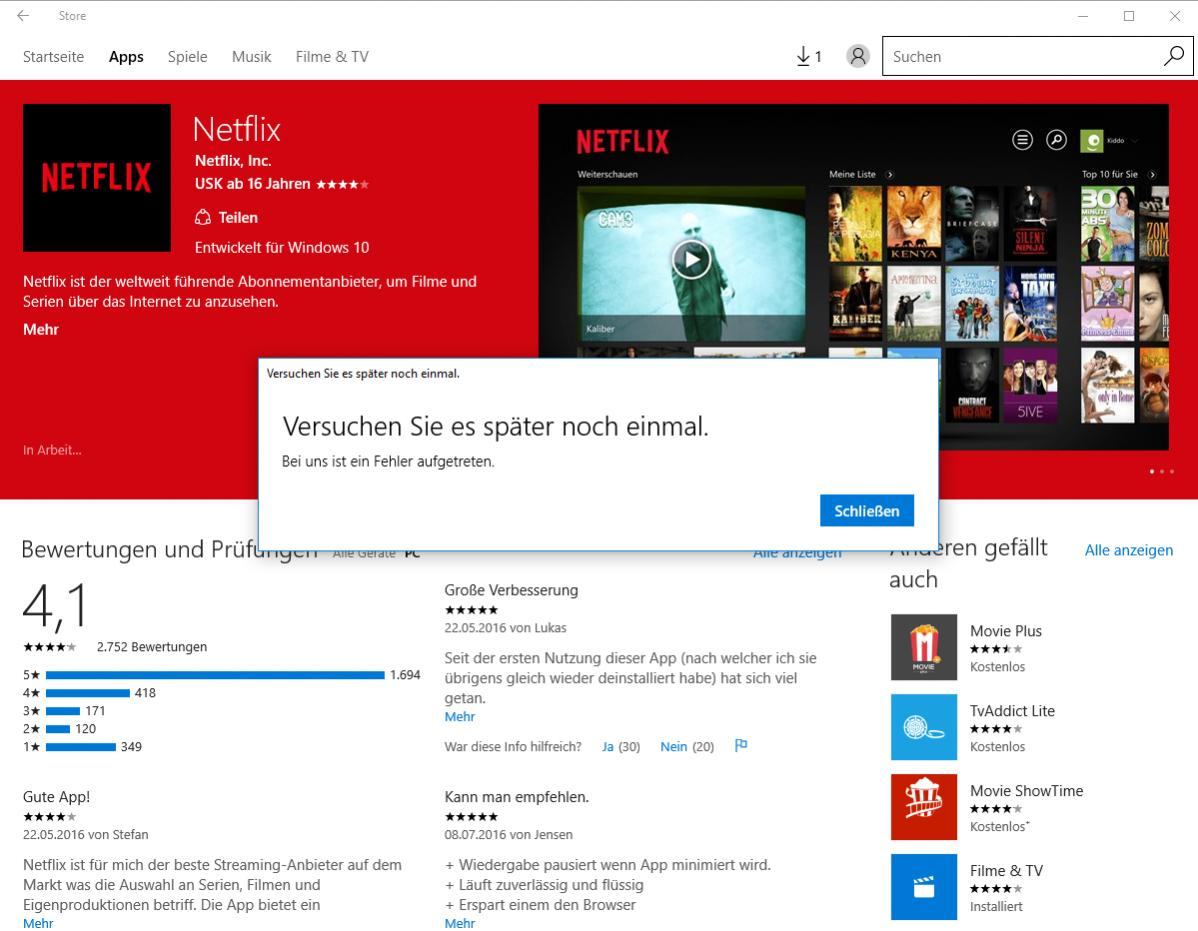The image size is (1198, 931).
Task: Read more of the Gute App! review
Action: (38, 923)
